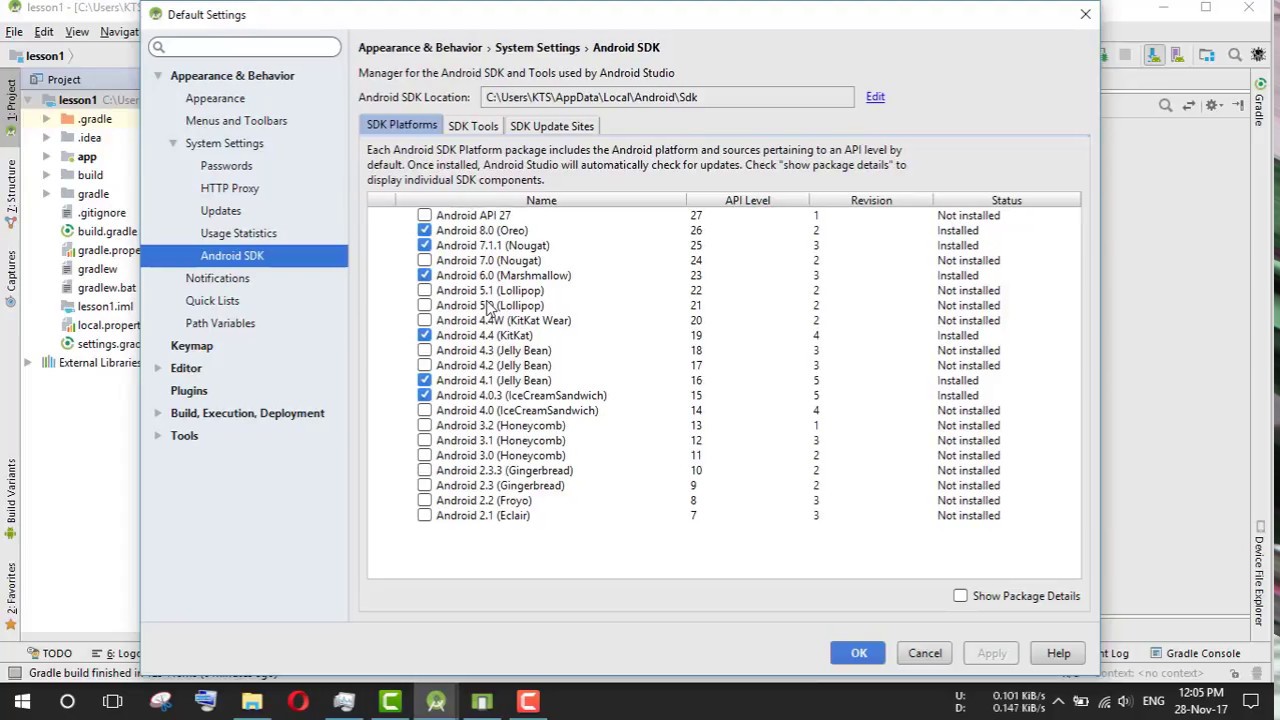This screenshot has width=1280, height=720.
Task: Click the Task View taskbar icon
Action: 113,701
